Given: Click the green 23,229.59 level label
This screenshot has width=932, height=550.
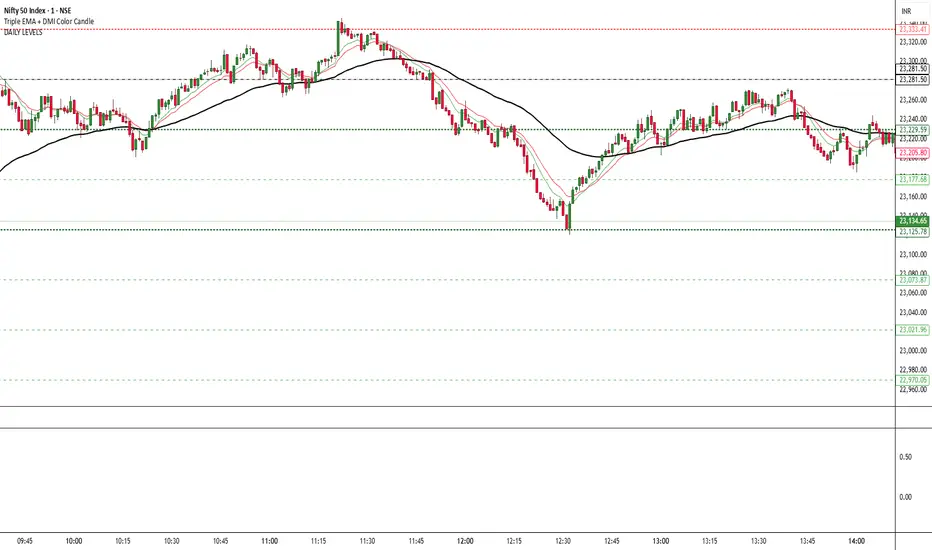Looking at the screenshot, I should click(912, 130).
